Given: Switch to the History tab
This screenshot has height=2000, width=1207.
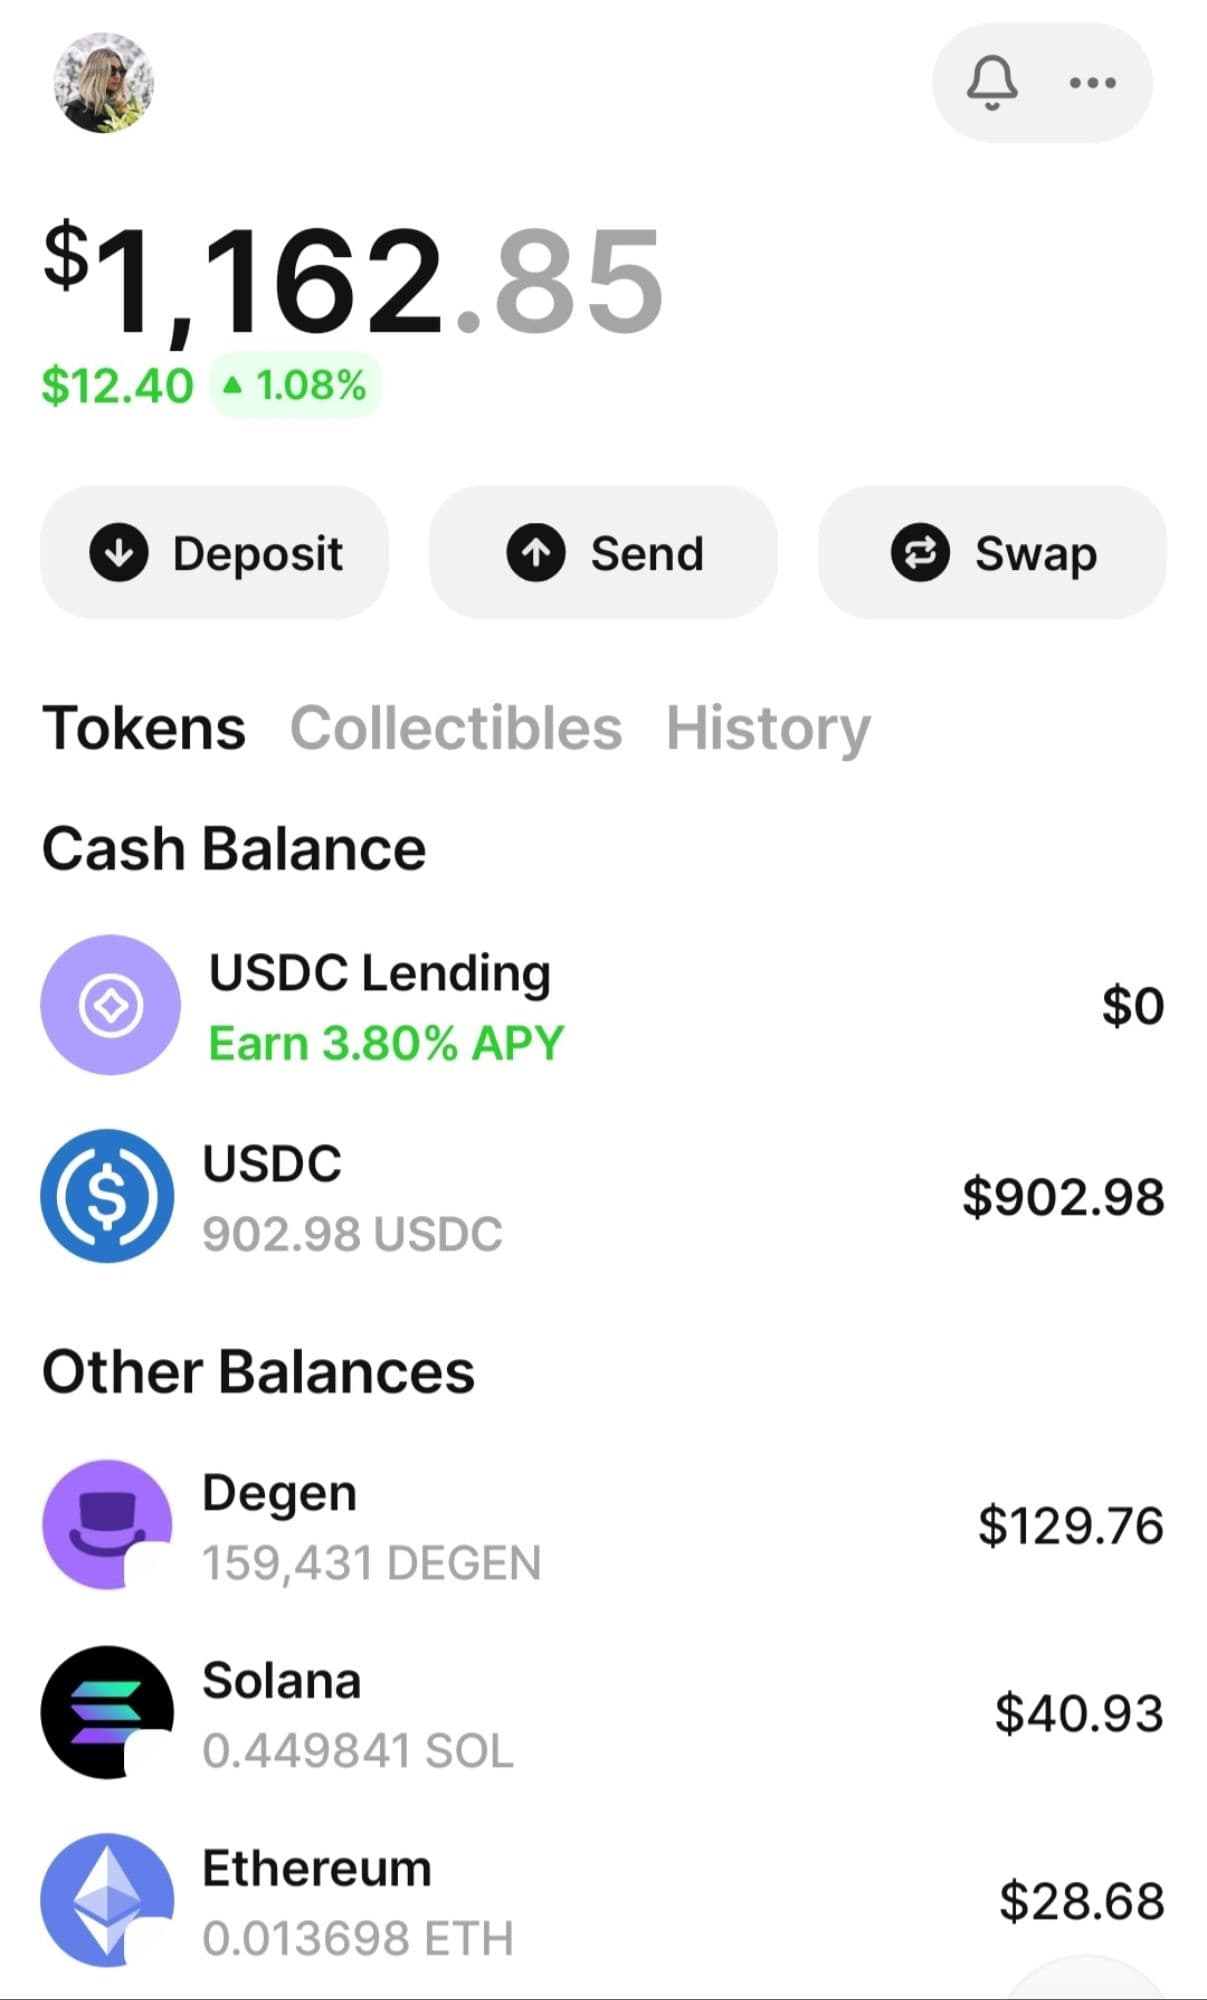Looking at the screenshot, I should pos(768,727).
